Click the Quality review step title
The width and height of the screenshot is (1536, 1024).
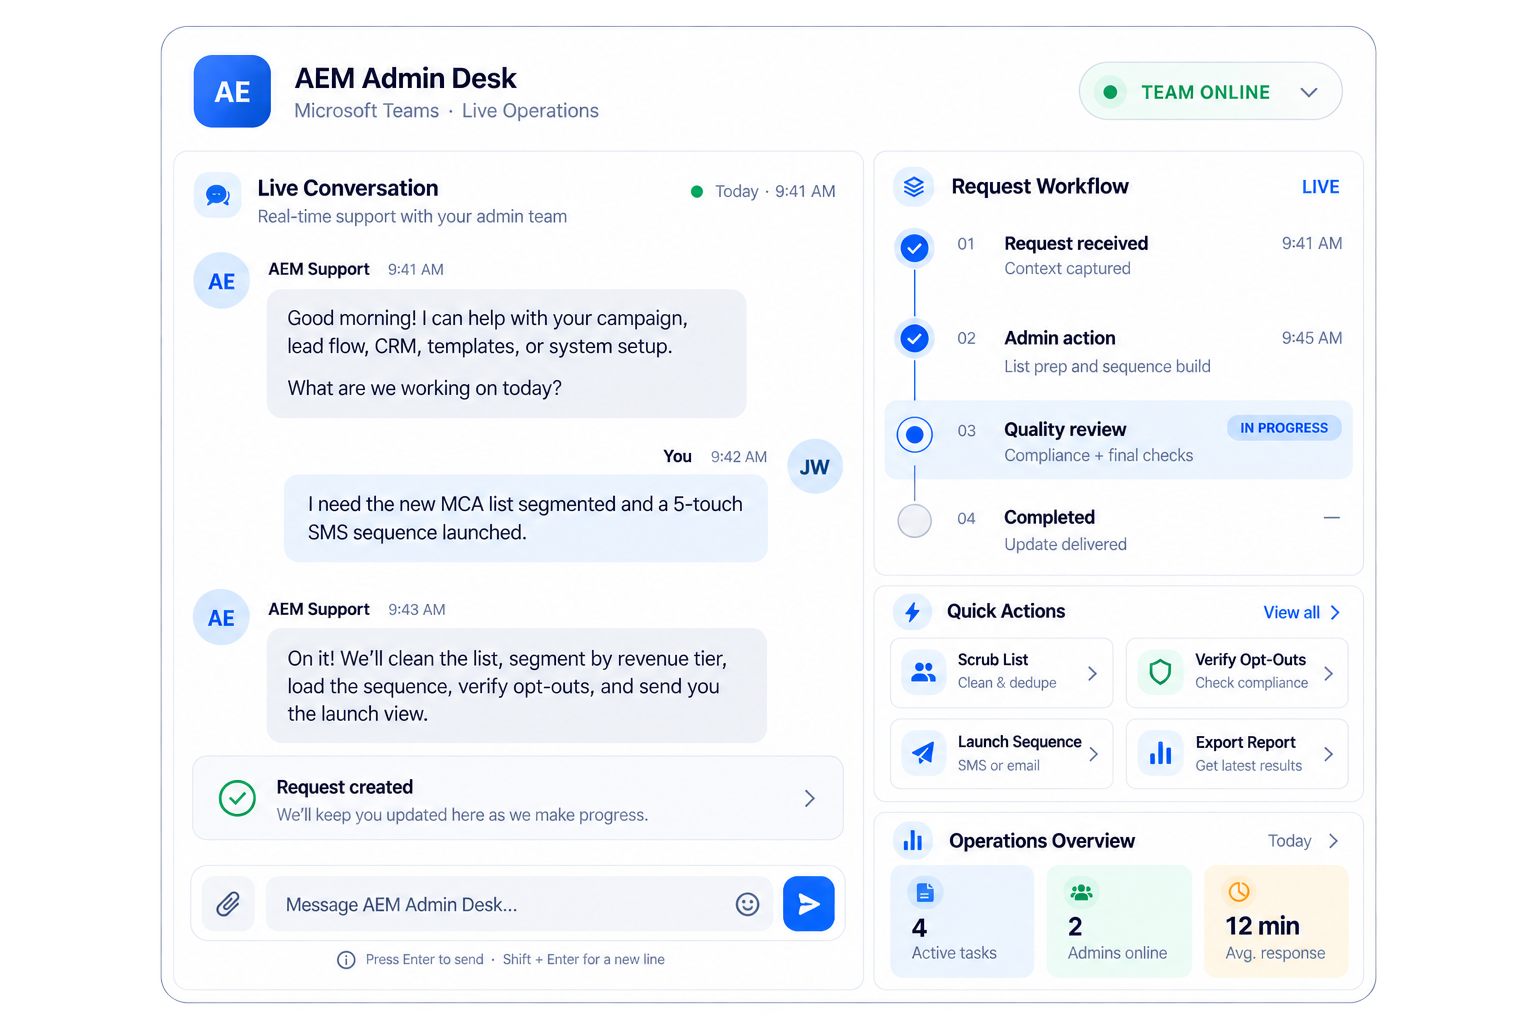tap(1065, 429)
